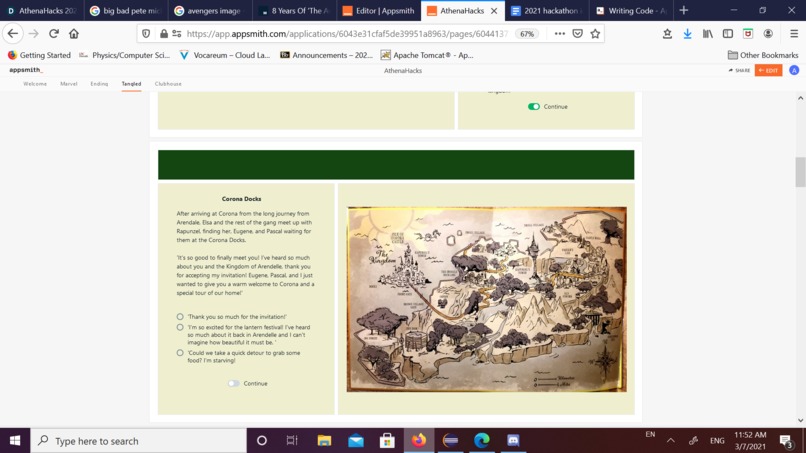Select 'Thank you so much for the invitation' option
The width and height of the screenshot is (806, 453).
click(x=180, y=317)
